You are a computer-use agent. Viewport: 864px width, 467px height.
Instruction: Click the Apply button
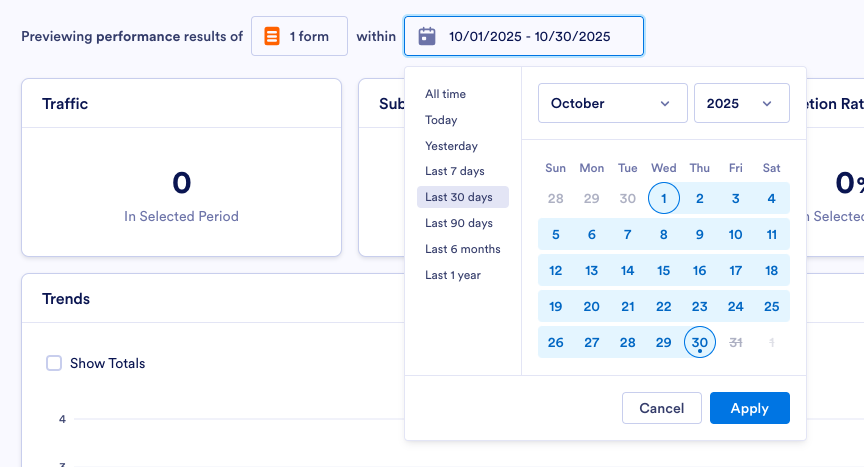(749, 408)
